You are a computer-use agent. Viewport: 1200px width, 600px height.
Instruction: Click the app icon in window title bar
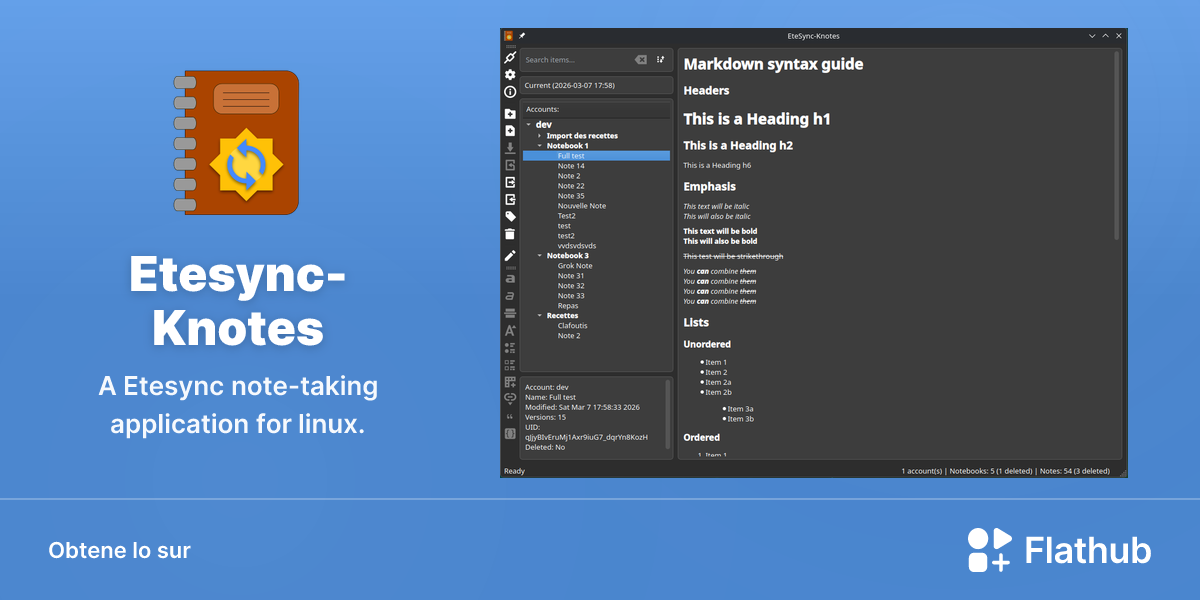[508, 36]
